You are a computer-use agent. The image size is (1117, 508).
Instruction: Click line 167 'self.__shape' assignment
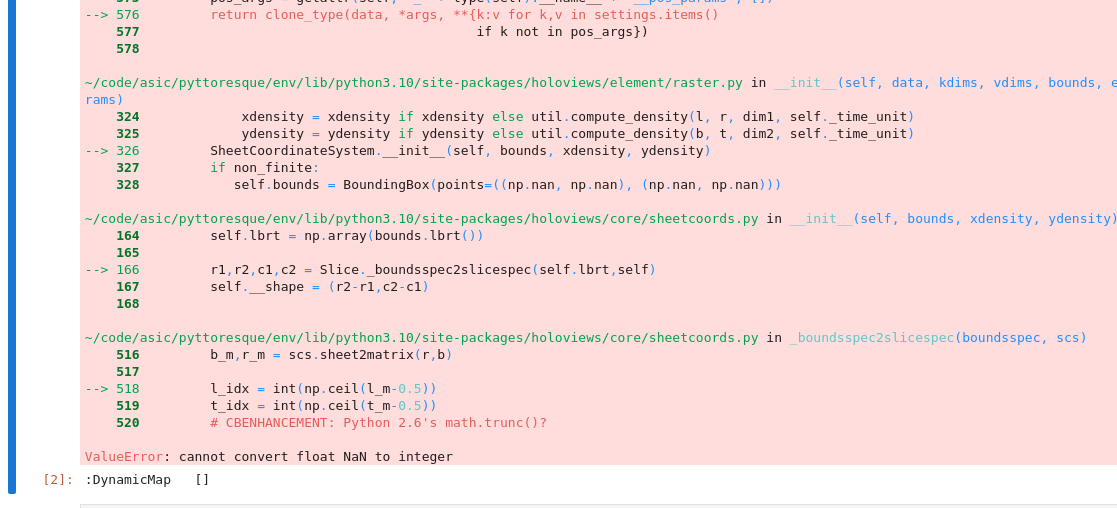319,287
